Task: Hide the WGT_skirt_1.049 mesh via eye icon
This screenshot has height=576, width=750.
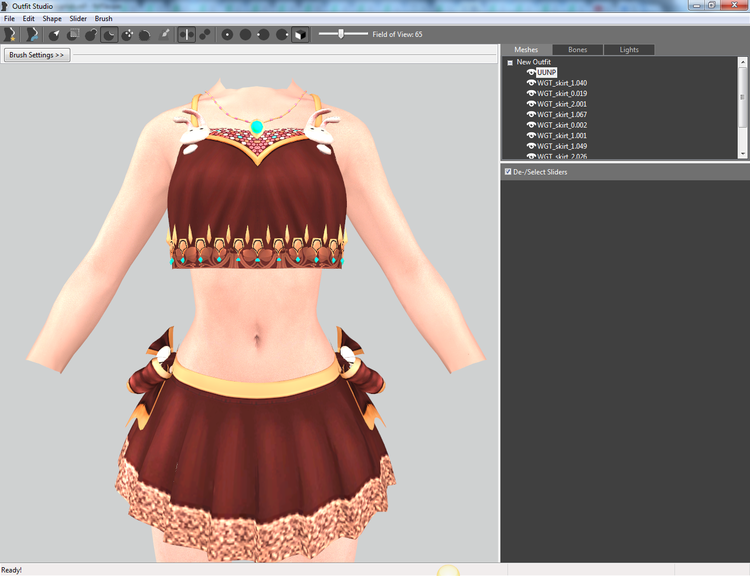Action: (x=531, y=146)
